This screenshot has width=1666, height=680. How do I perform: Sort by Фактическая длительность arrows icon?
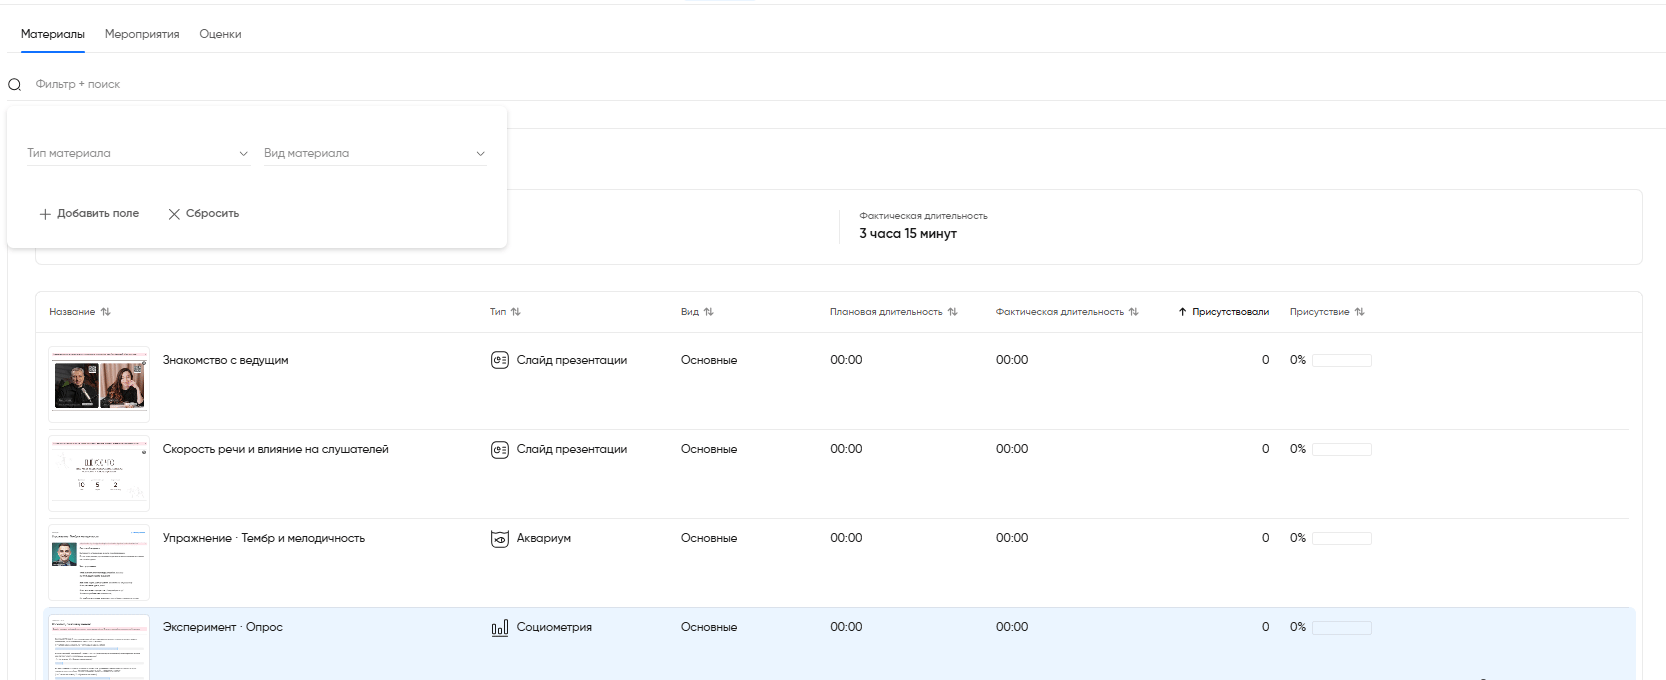tap(1134, 312)
